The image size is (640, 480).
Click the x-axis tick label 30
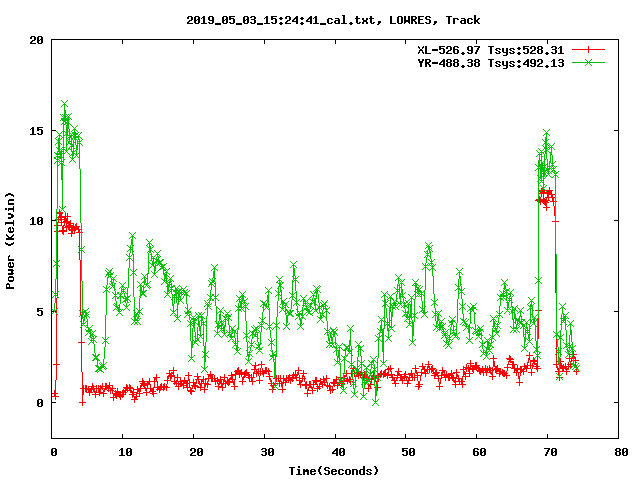(267, 452)
